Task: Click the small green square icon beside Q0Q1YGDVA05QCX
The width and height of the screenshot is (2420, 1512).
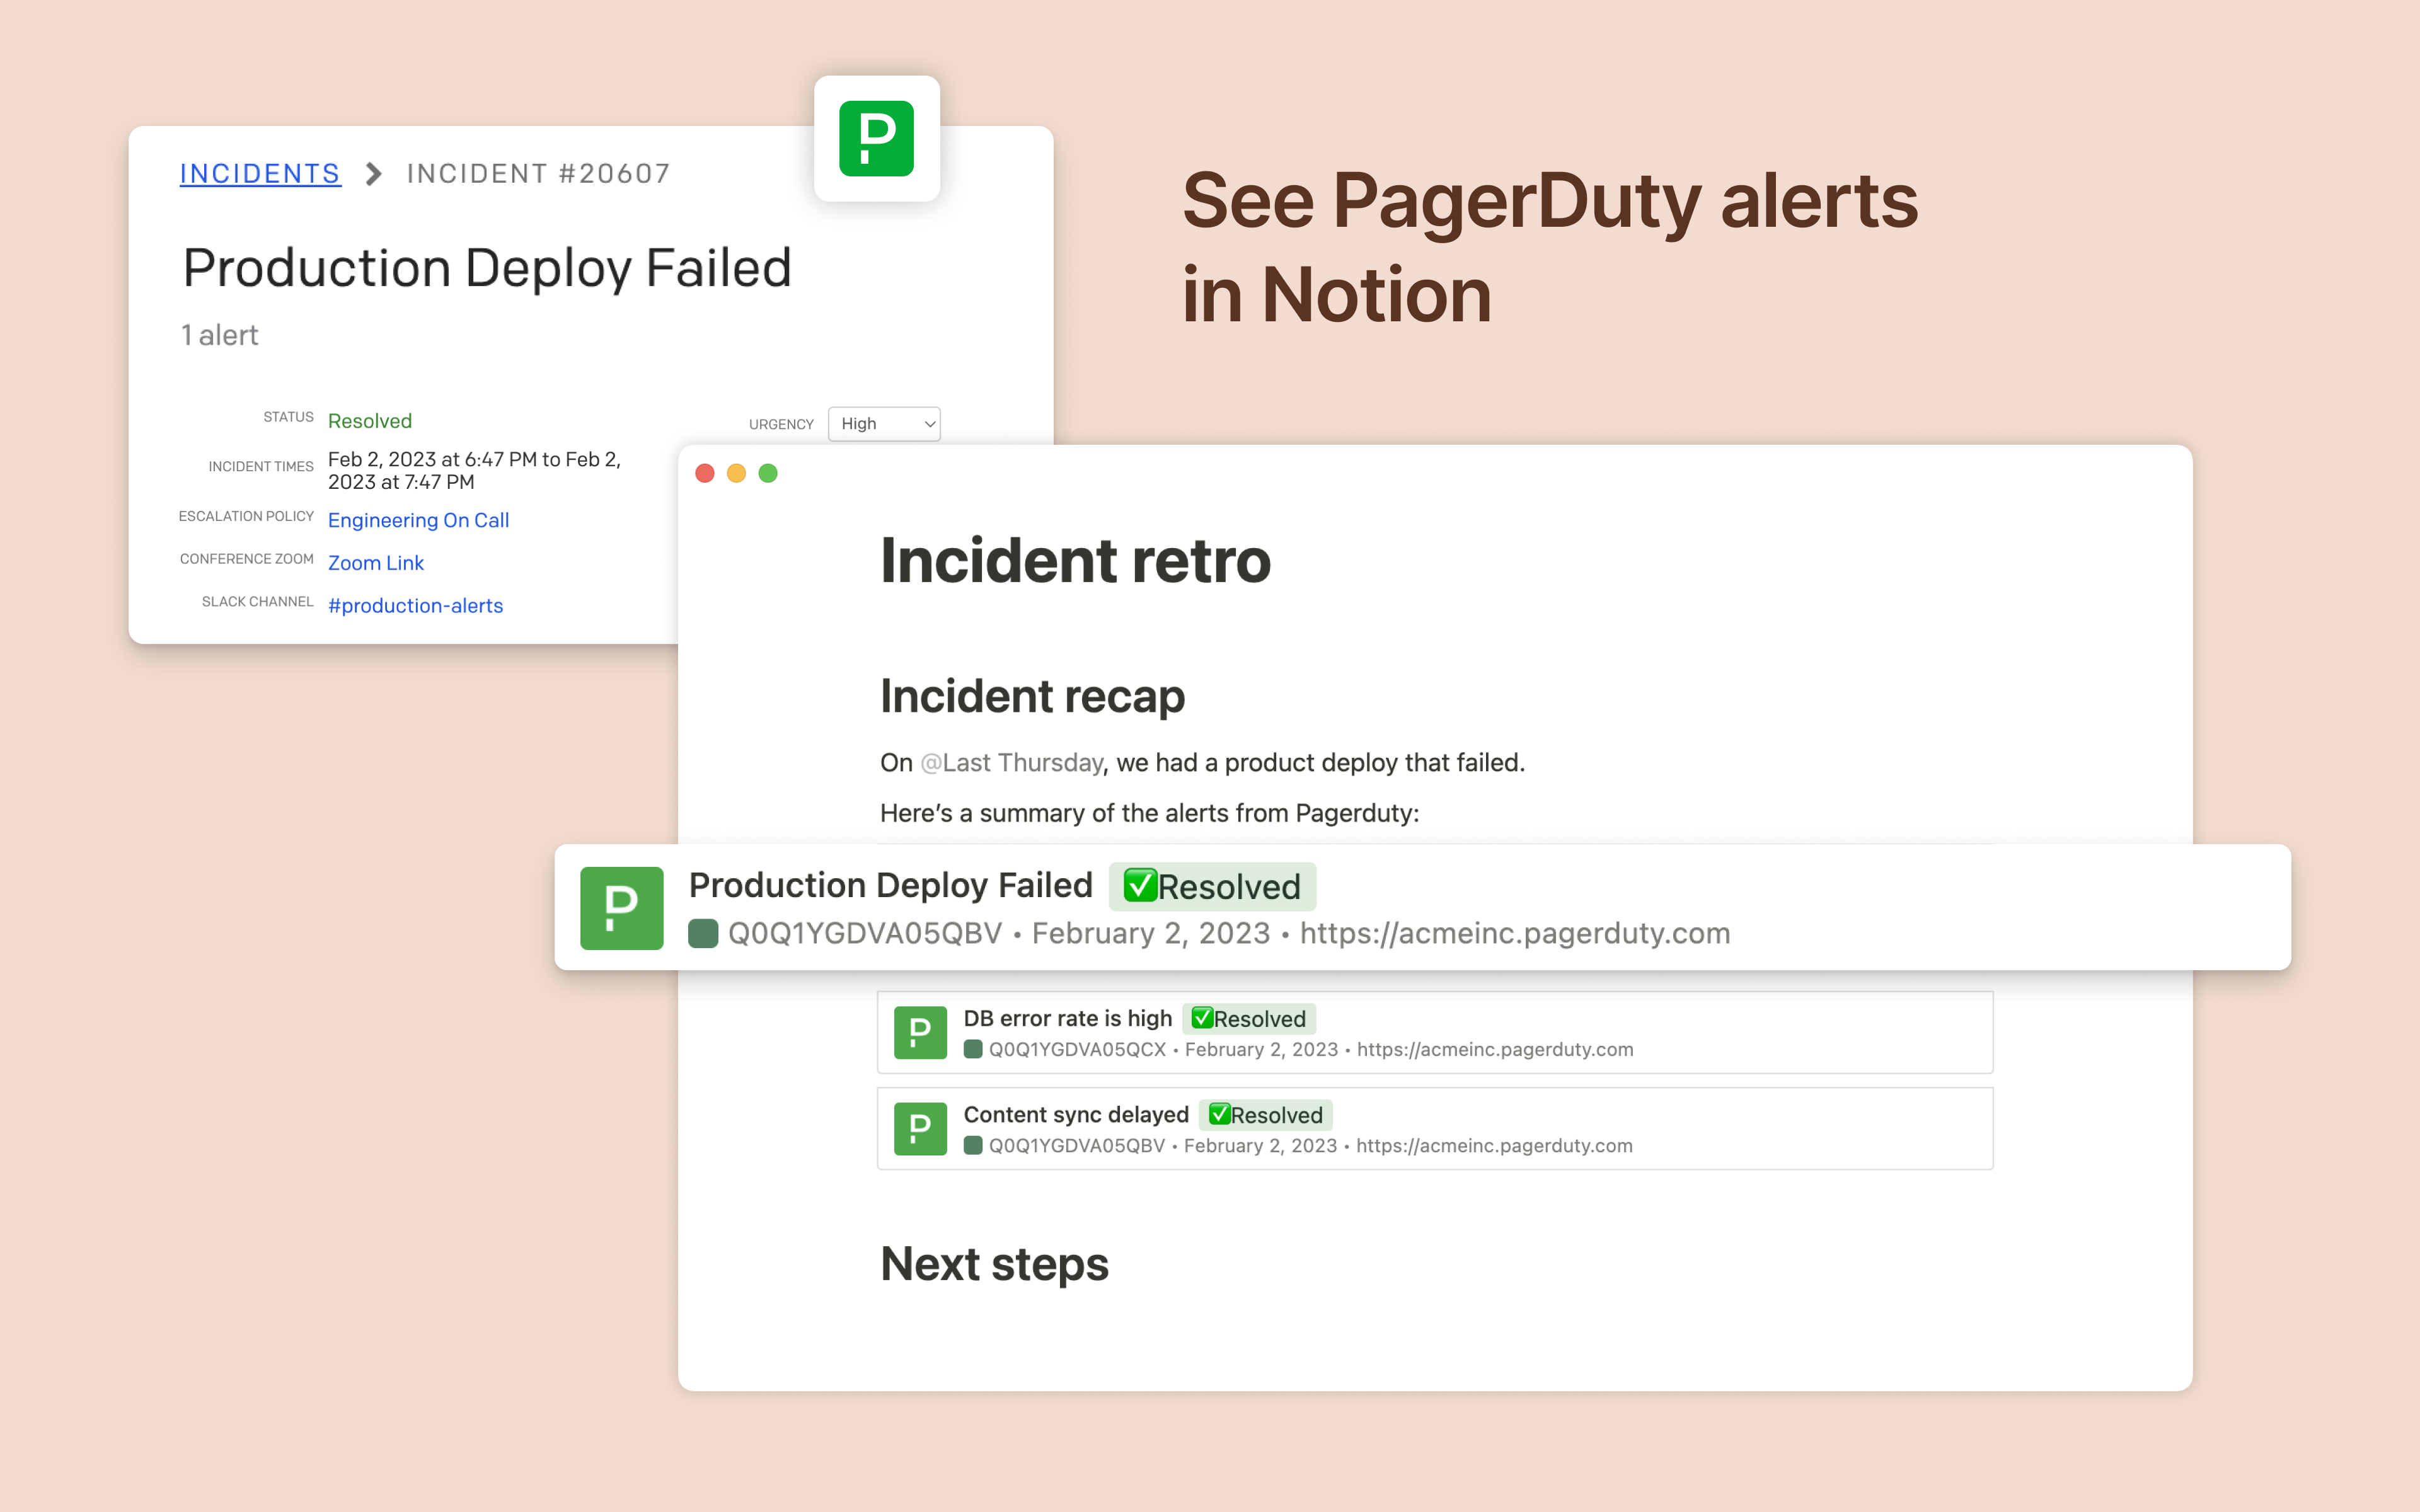Action: (x=972, y=1049)
